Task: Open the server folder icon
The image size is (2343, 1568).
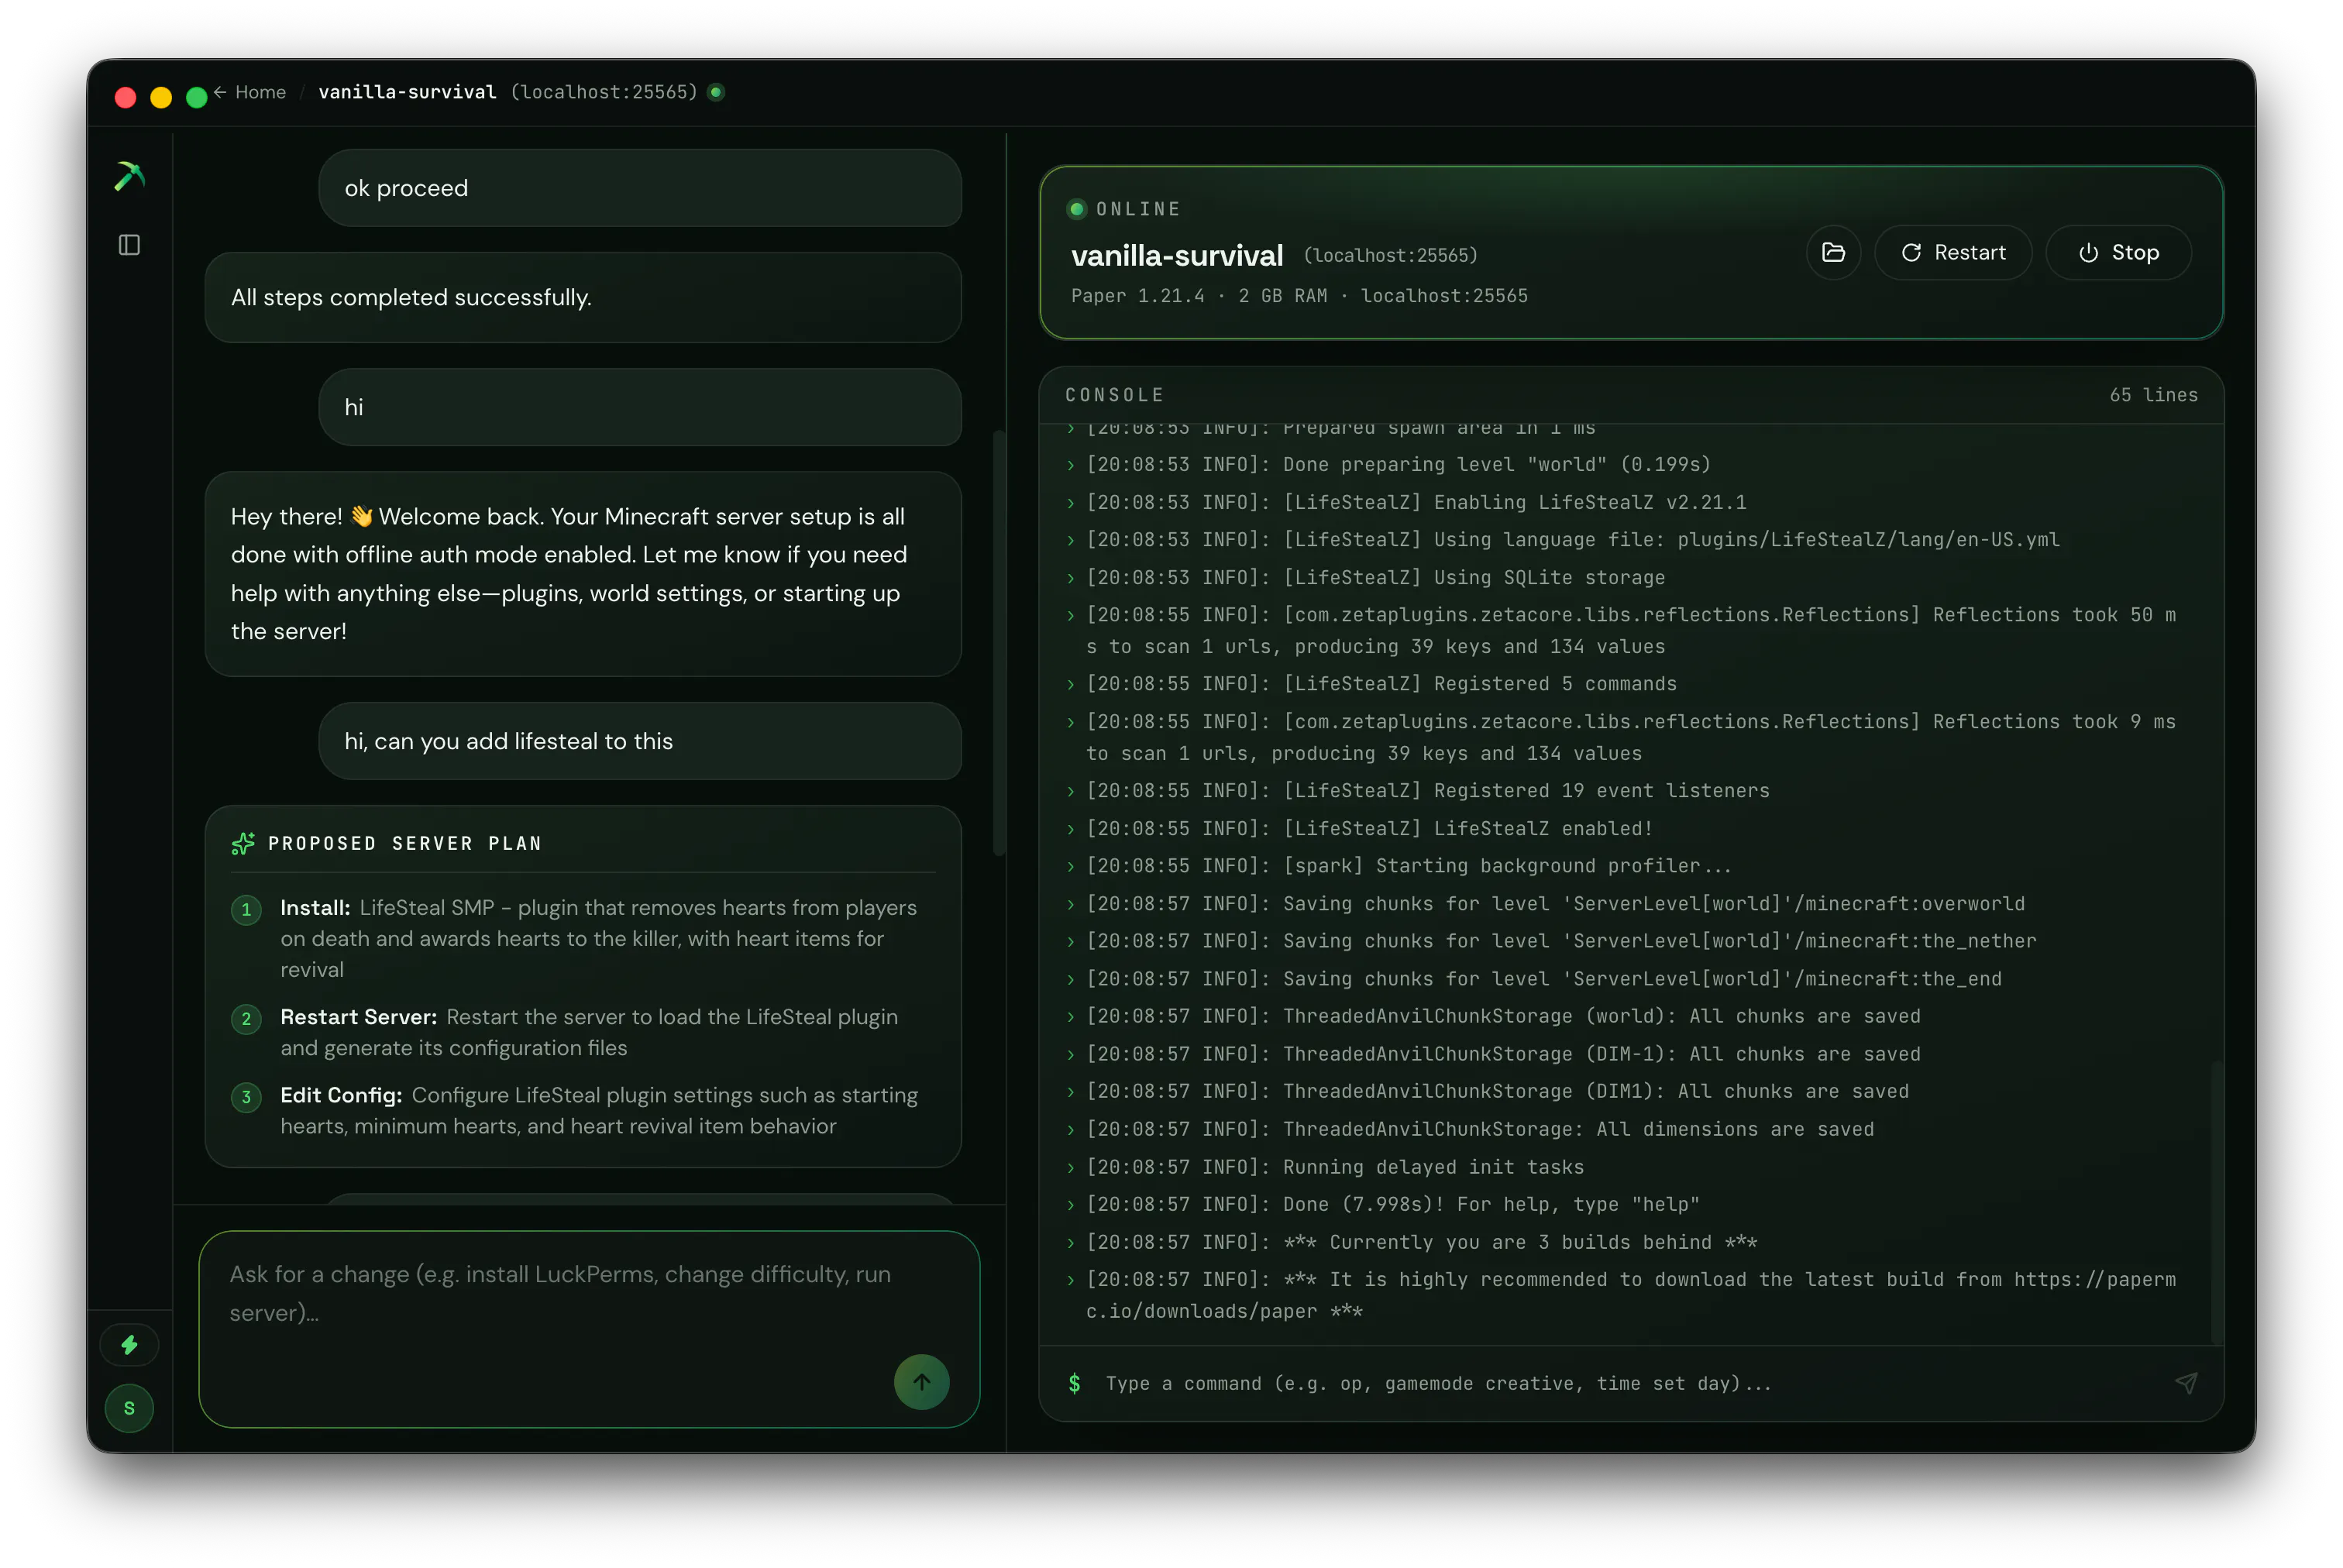Action: click(1832, 252)
